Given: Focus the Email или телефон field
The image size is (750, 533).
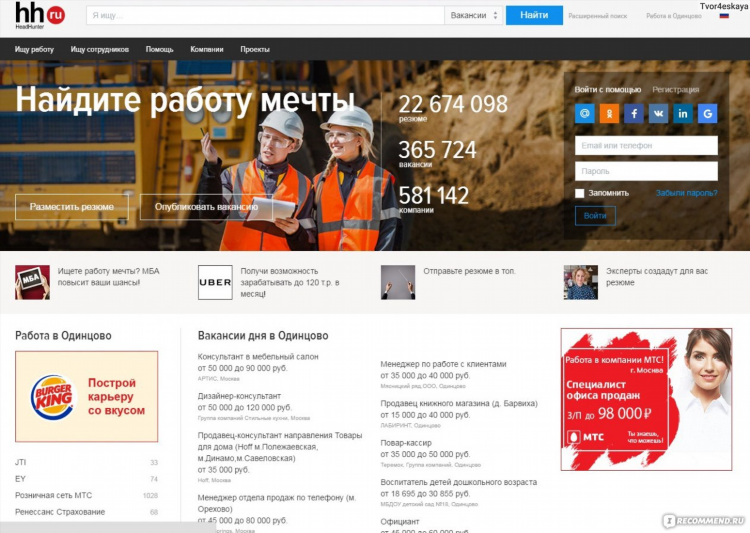Looking at the screenshot, I should (x=646, y=145).
